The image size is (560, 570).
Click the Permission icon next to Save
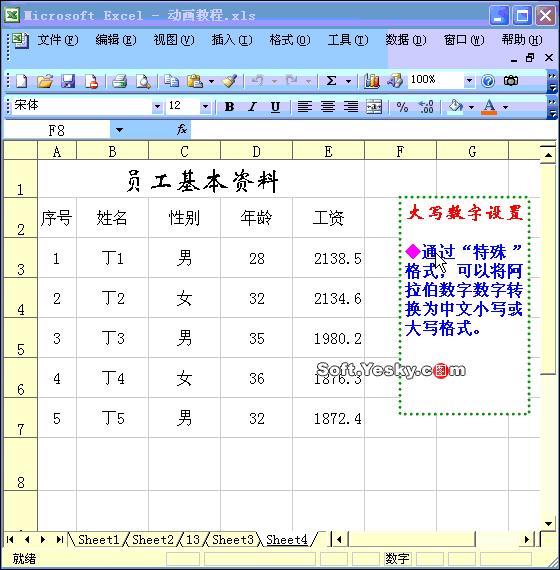(x=91, y=81)
